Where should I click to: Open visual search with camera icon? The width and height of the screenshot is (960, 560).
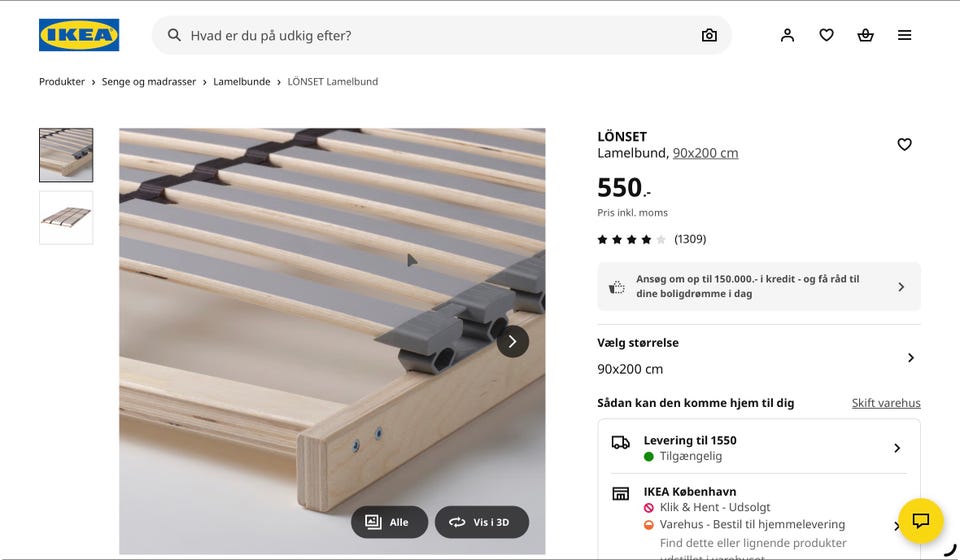[709, 35]
